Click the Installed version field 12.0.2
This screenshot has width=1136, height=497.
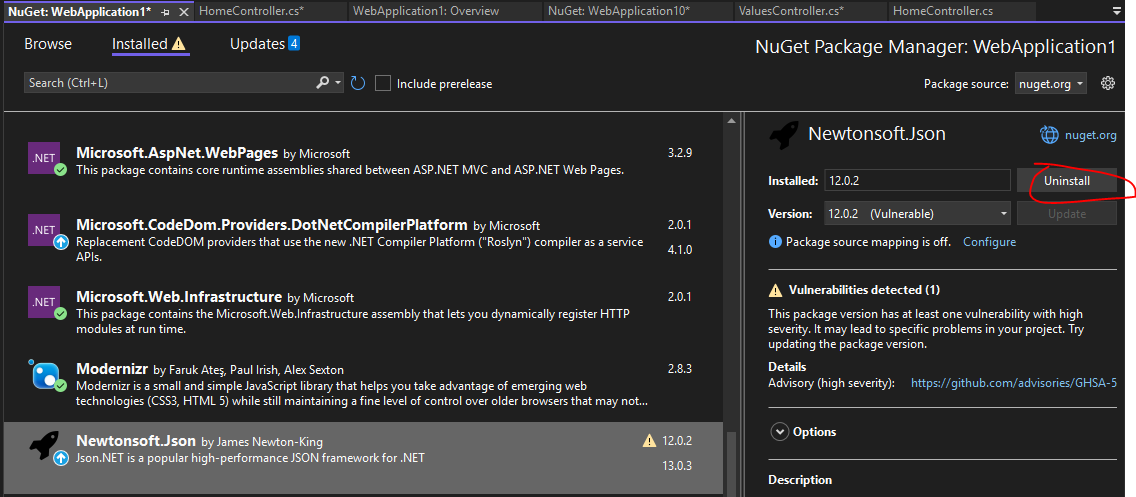[x=917, y=181]
